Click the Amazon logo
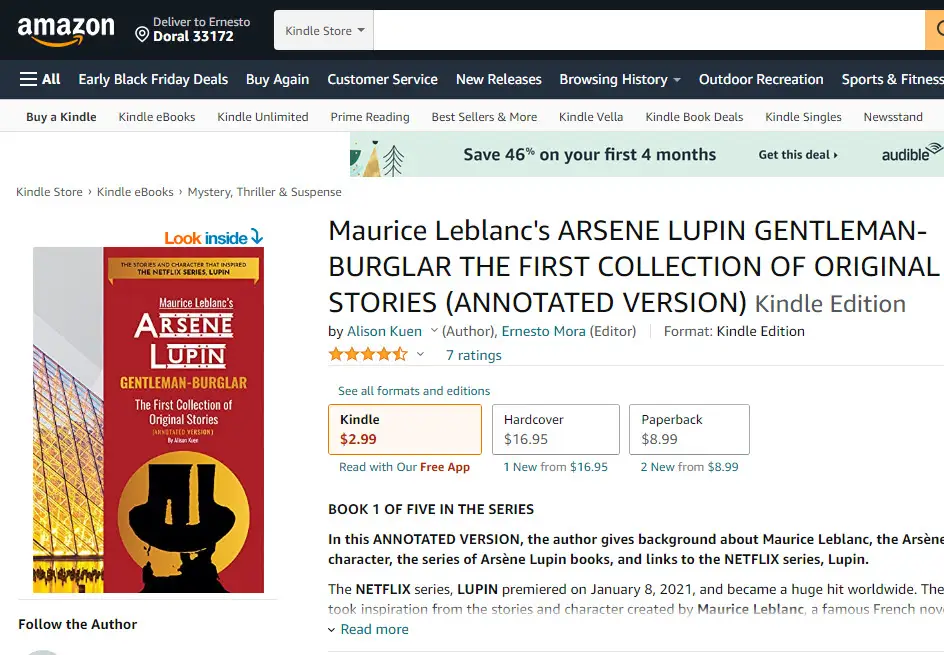Image resolution: width=944 pixels, height=655 pixels. [66, 31]
